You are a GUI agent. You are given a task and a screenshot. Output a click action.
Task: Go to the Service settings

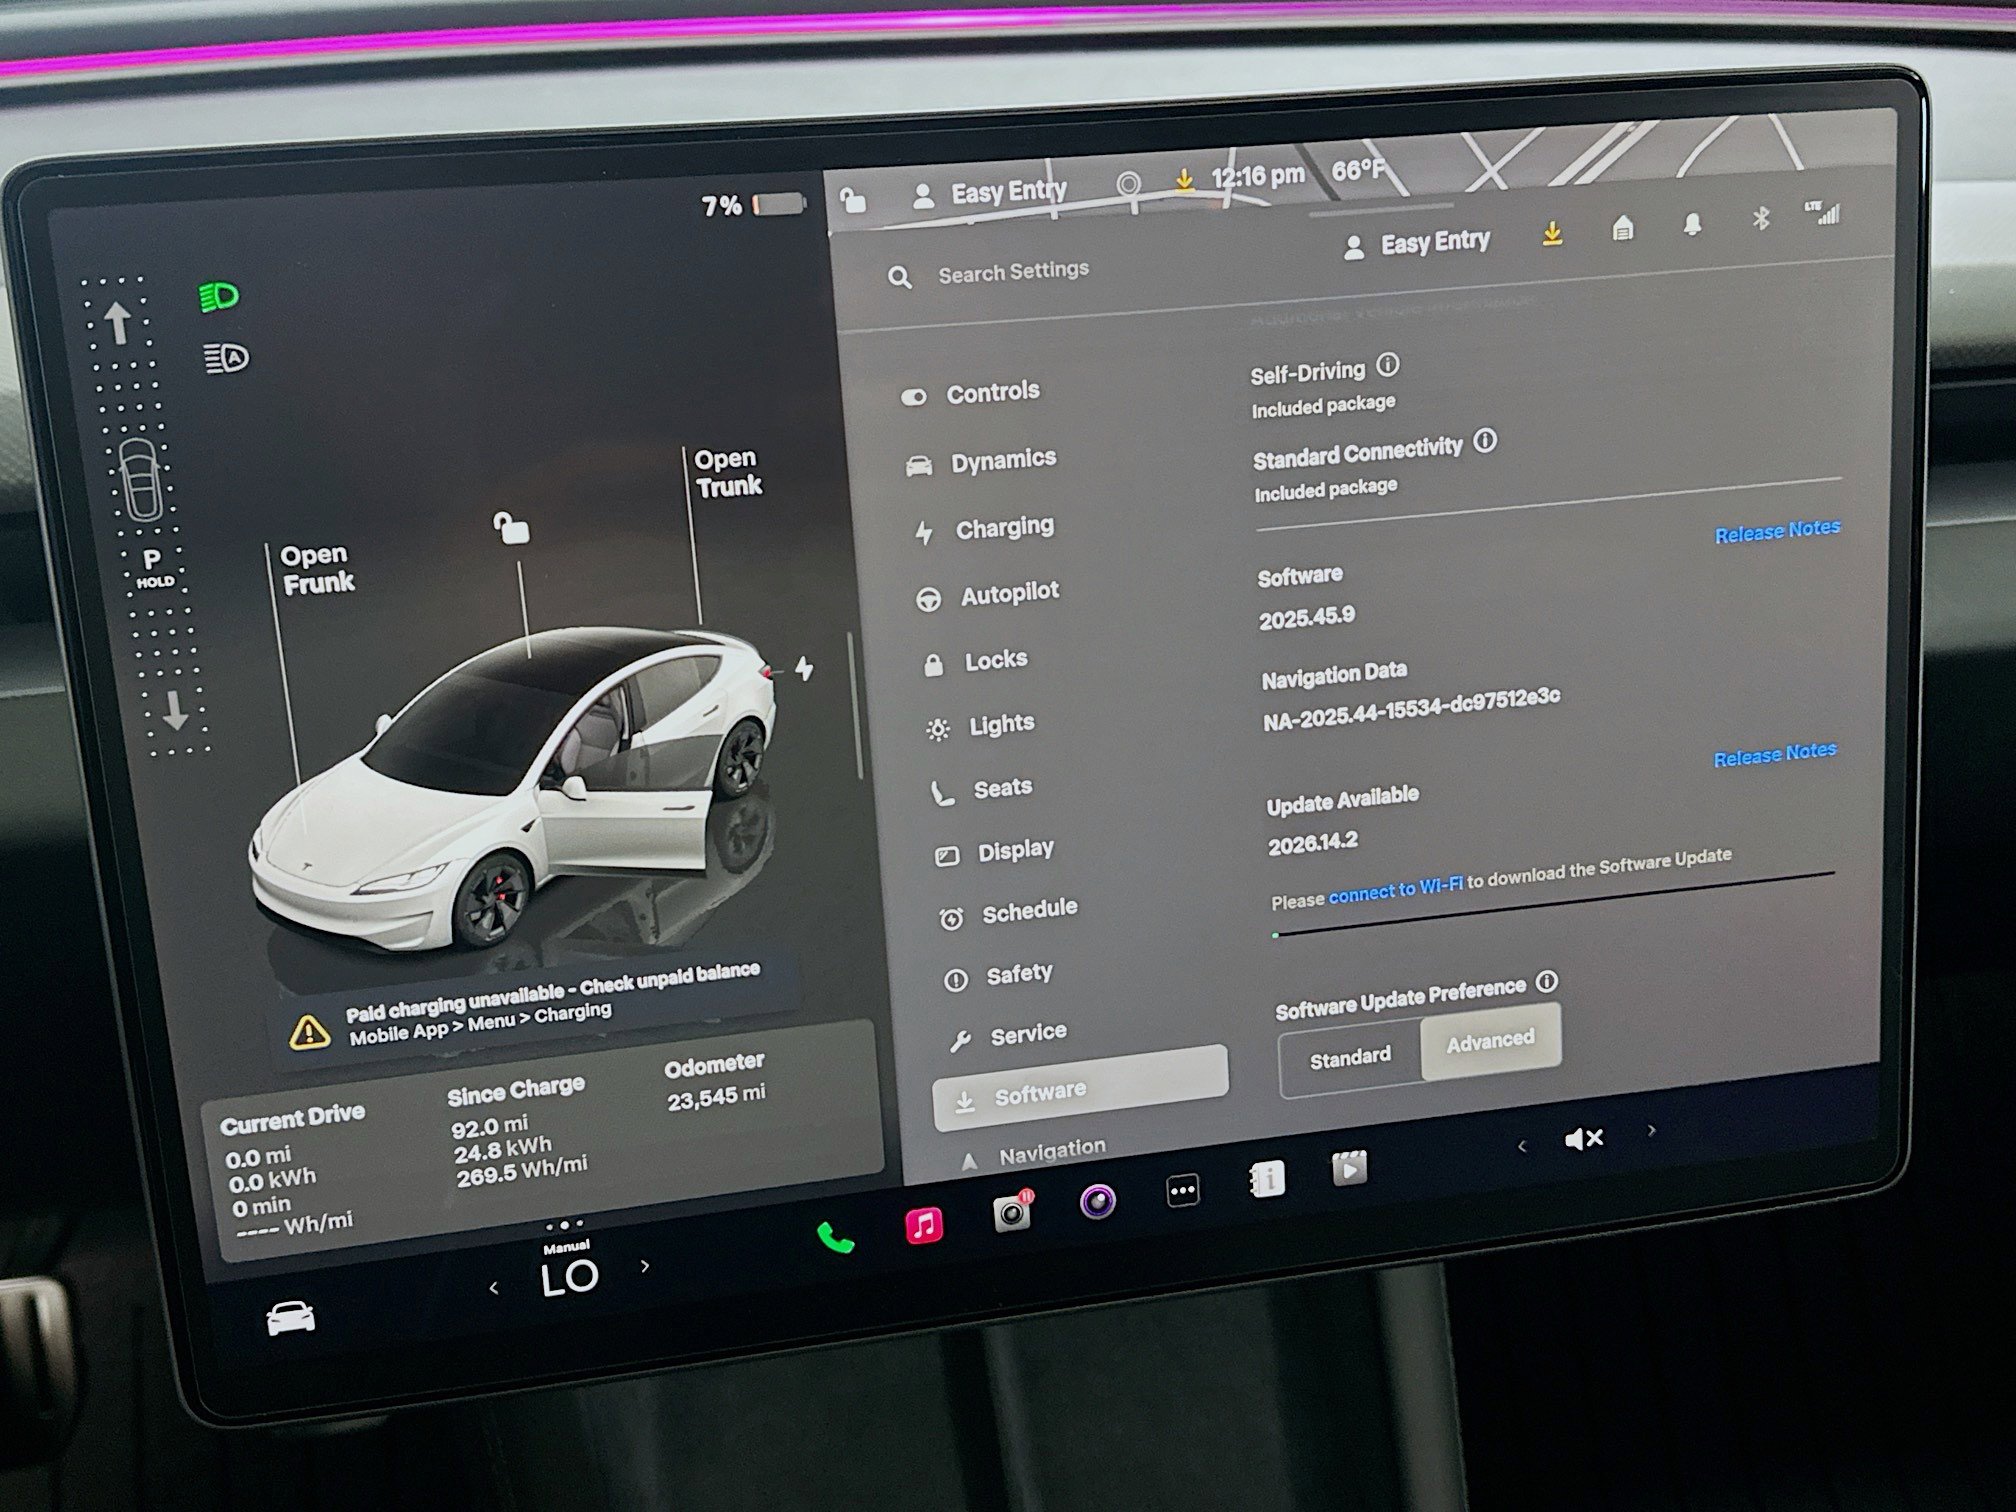coord(1007,1035)
